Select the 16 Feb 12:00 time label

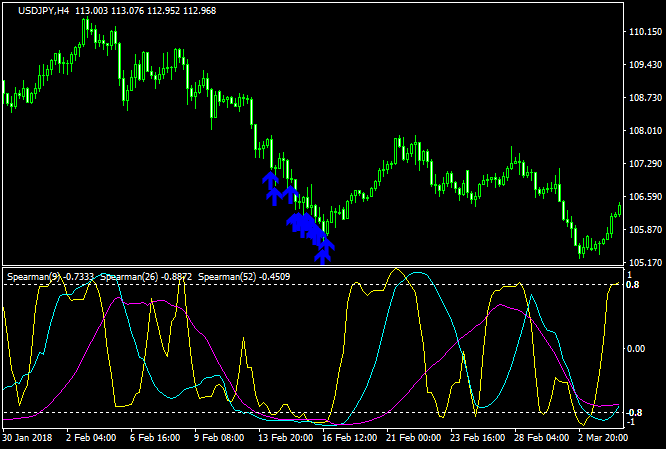click(350, 438)
